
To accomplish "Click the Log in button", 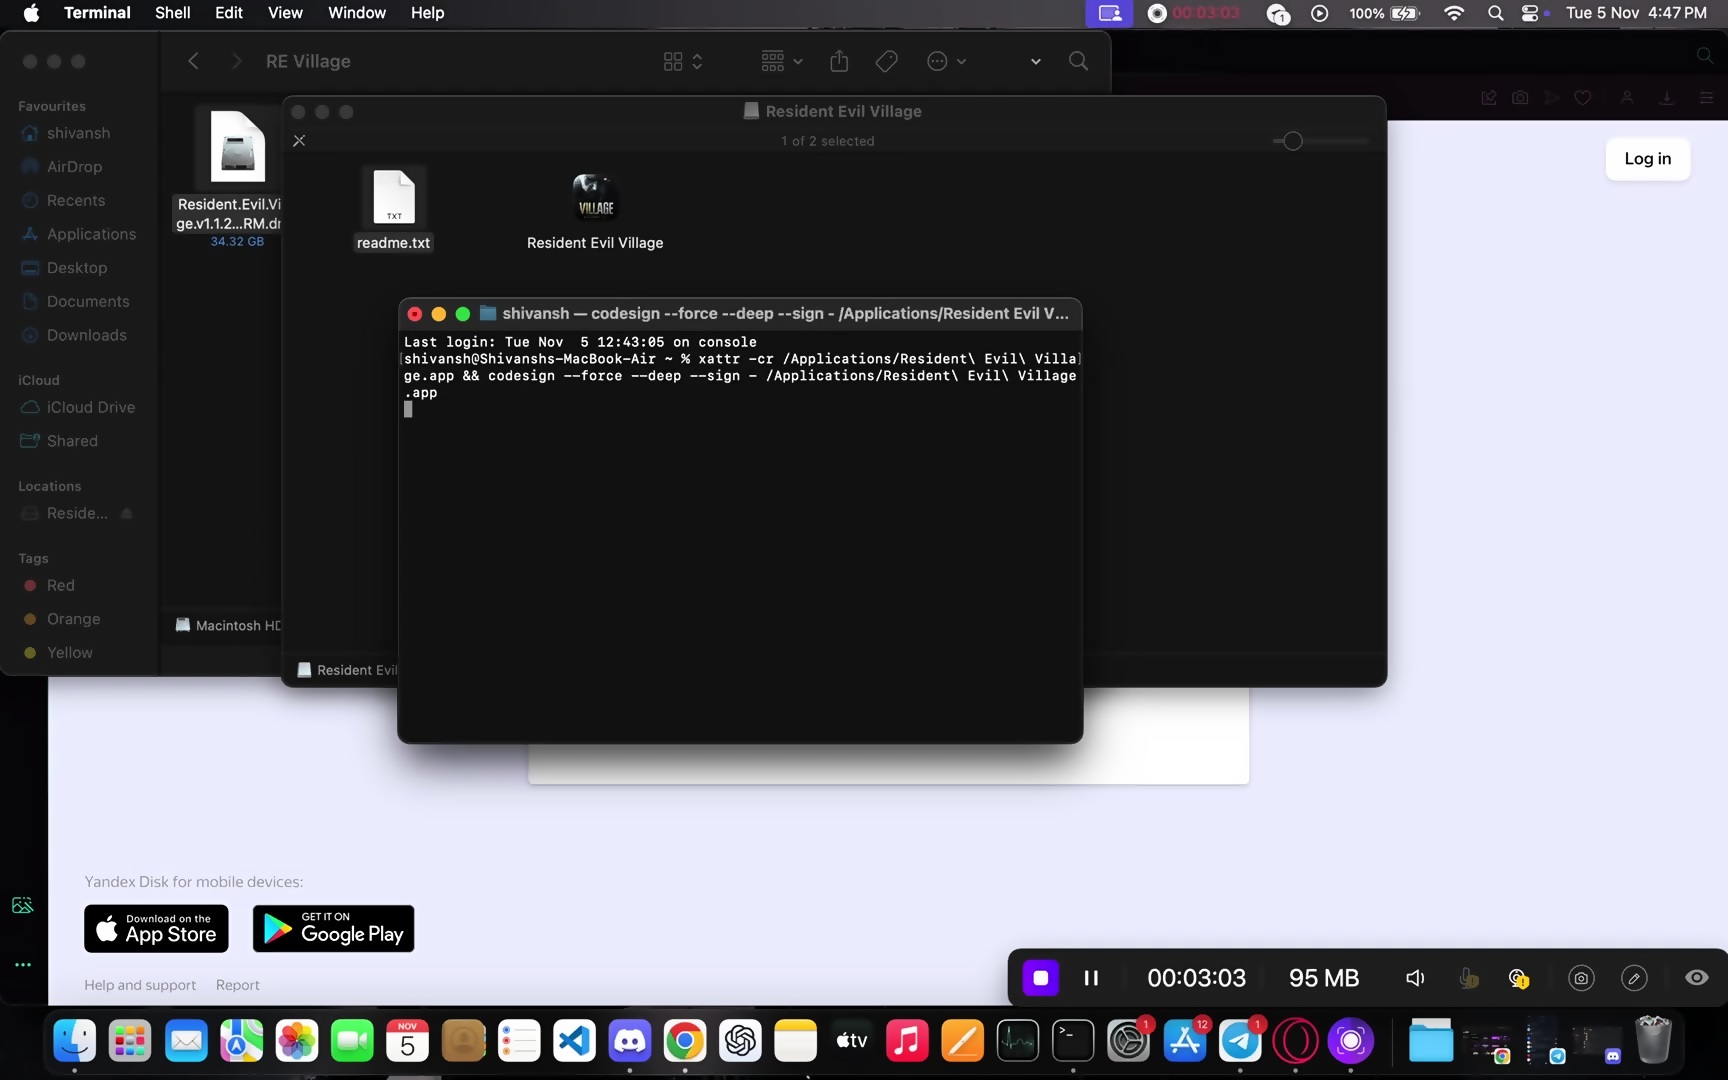I will coord(1647,159).
